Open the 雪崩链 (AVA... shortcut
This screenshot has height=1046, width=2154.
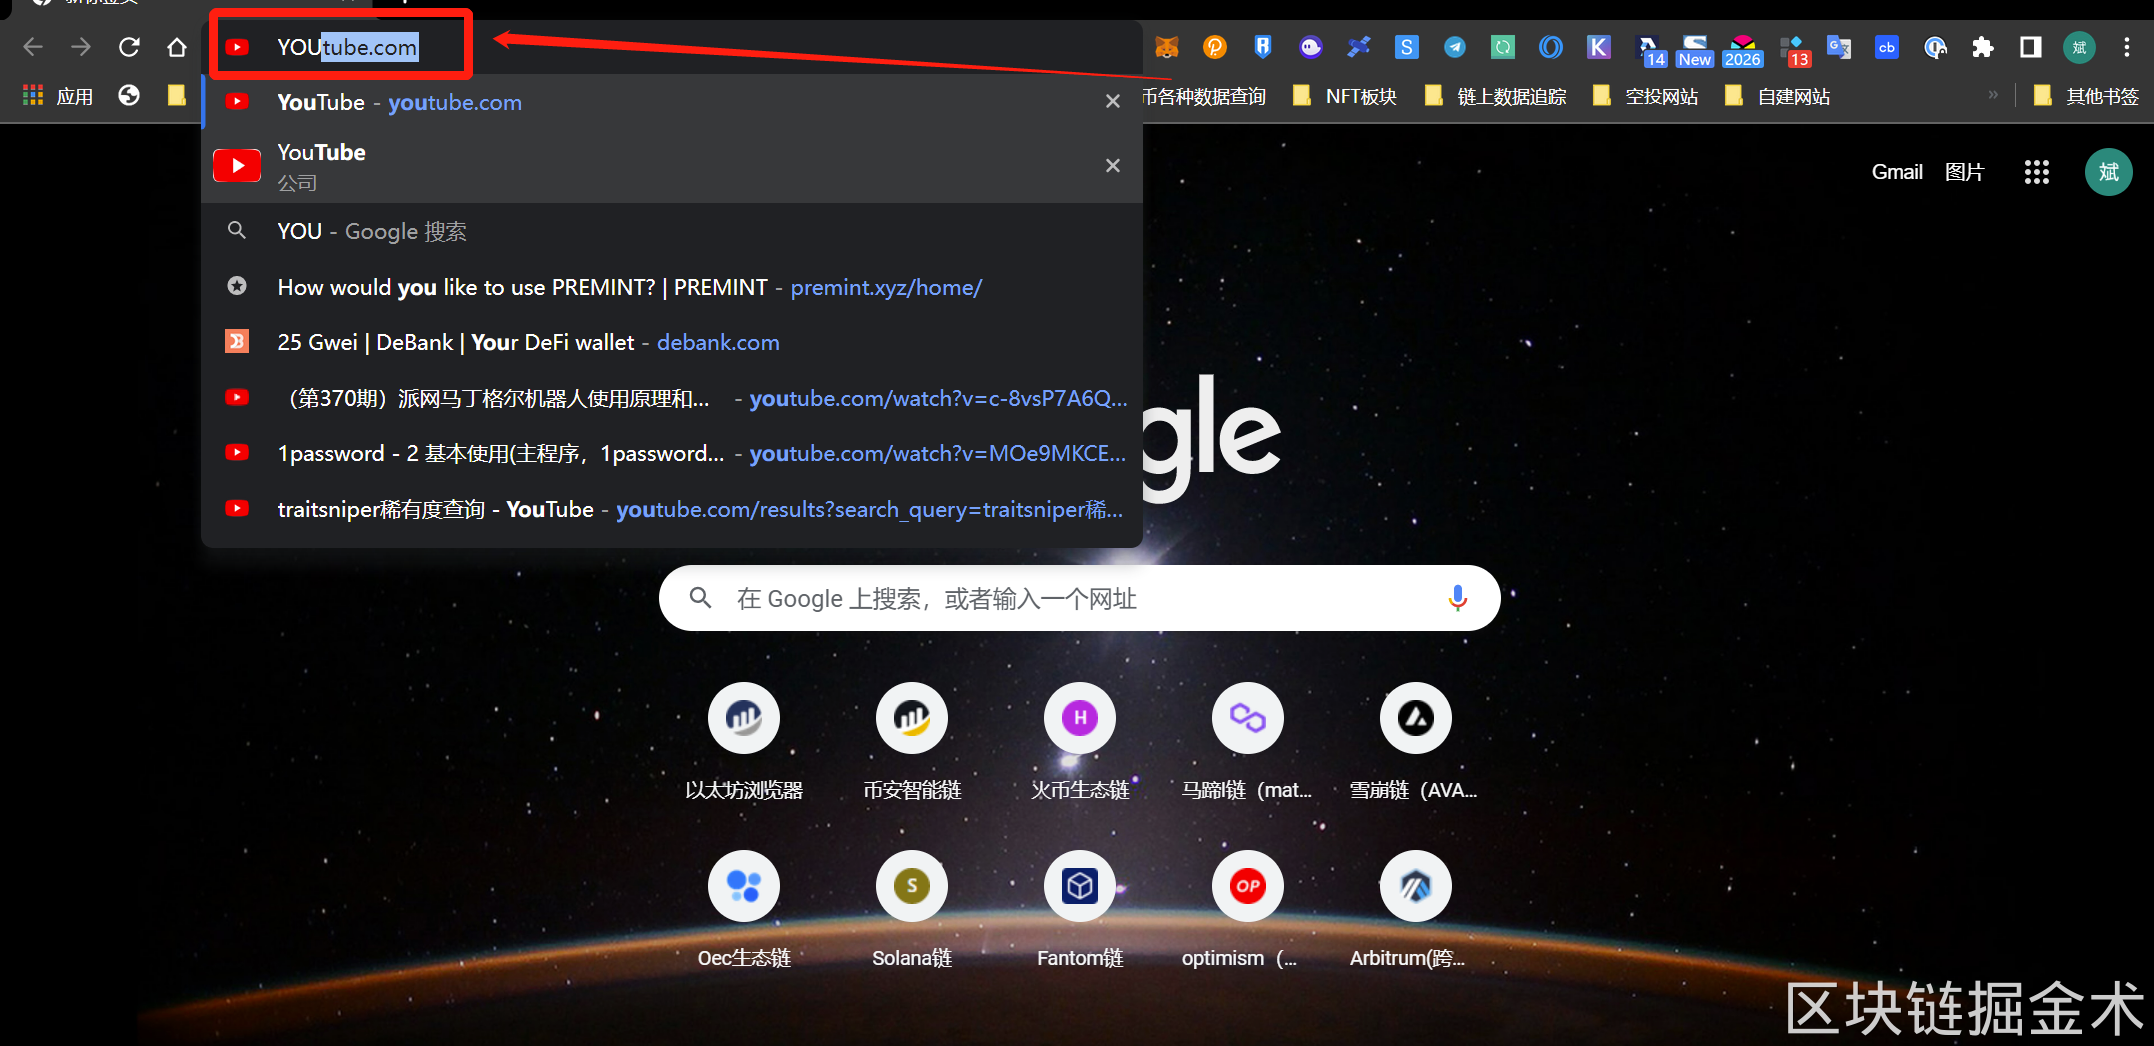[1416, 742]
